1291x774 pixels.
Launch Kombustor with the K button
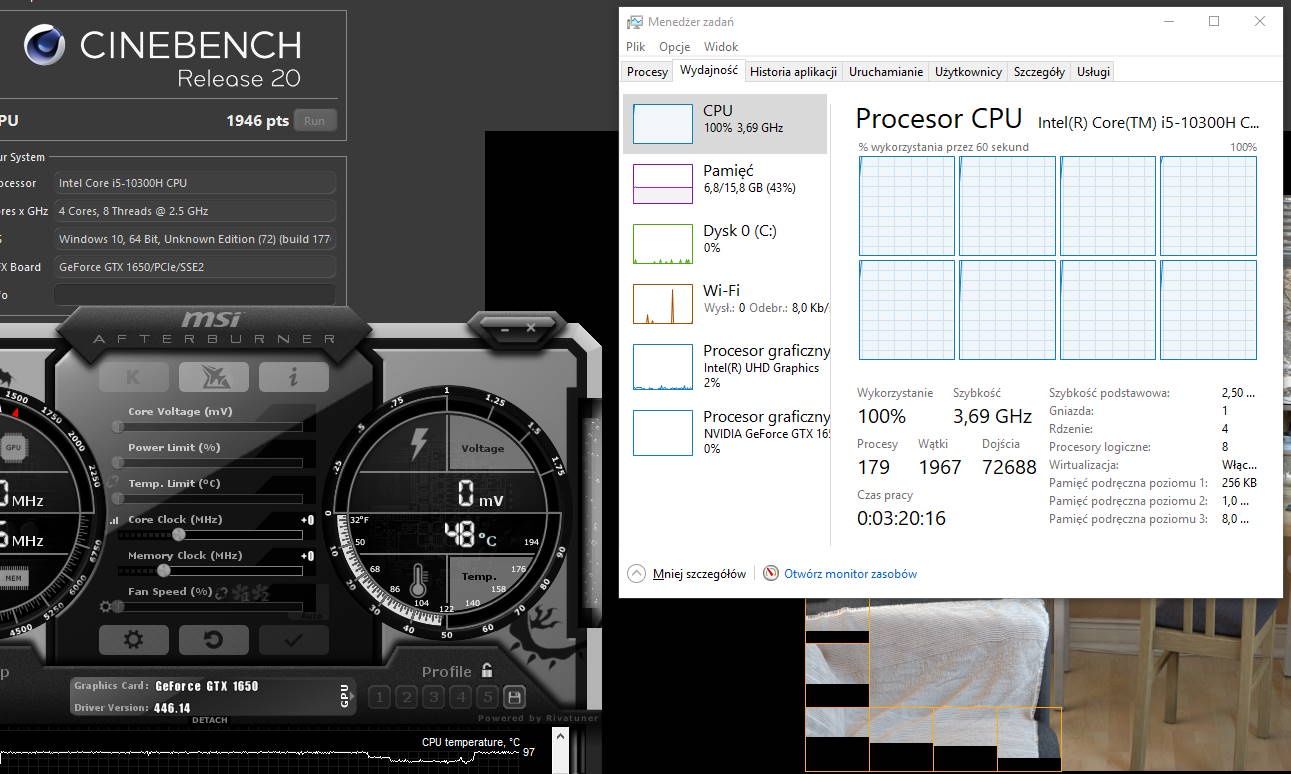click(x=133, y=377)
